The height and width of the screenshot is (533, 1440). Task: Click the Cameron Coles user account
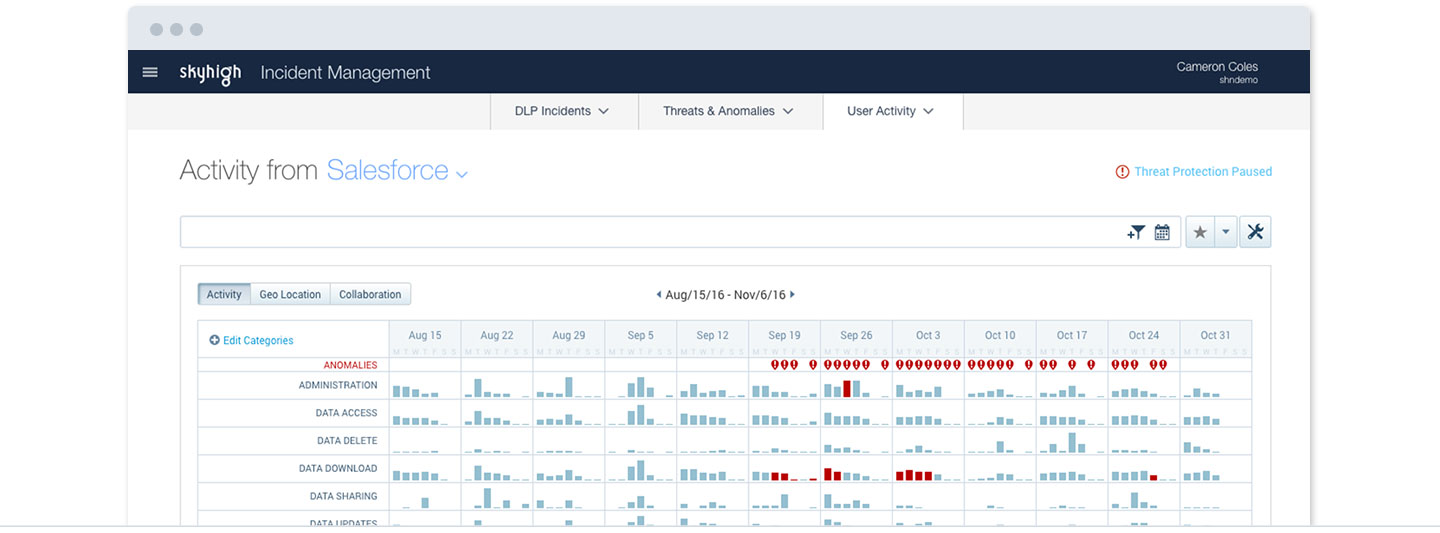(x=1217, y=72)
